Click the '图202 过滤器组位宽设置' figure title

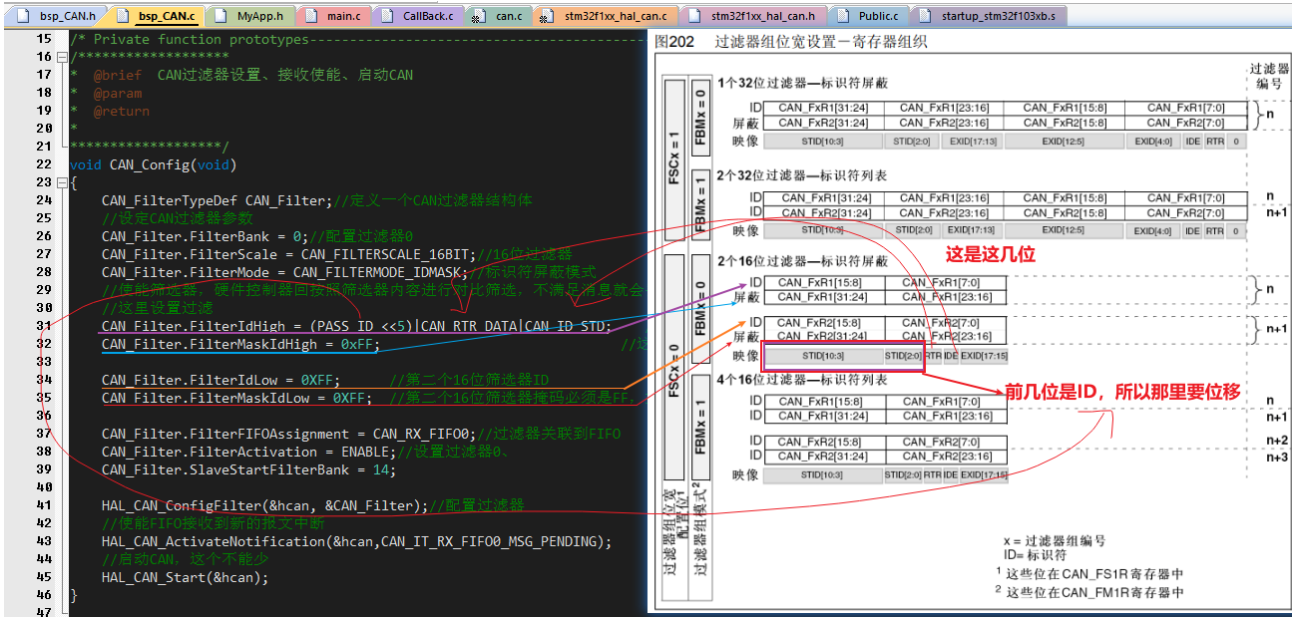[x=790, y=43]
